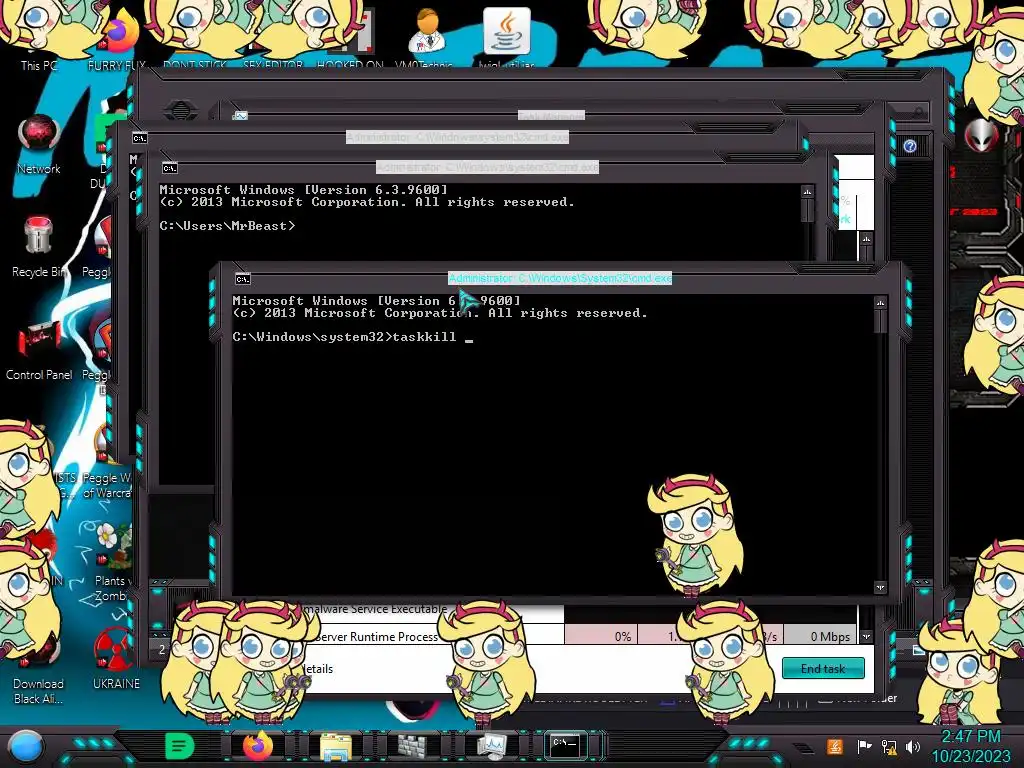Click the blue help question mark icon
1024x768 pixels.
point(910,146)
